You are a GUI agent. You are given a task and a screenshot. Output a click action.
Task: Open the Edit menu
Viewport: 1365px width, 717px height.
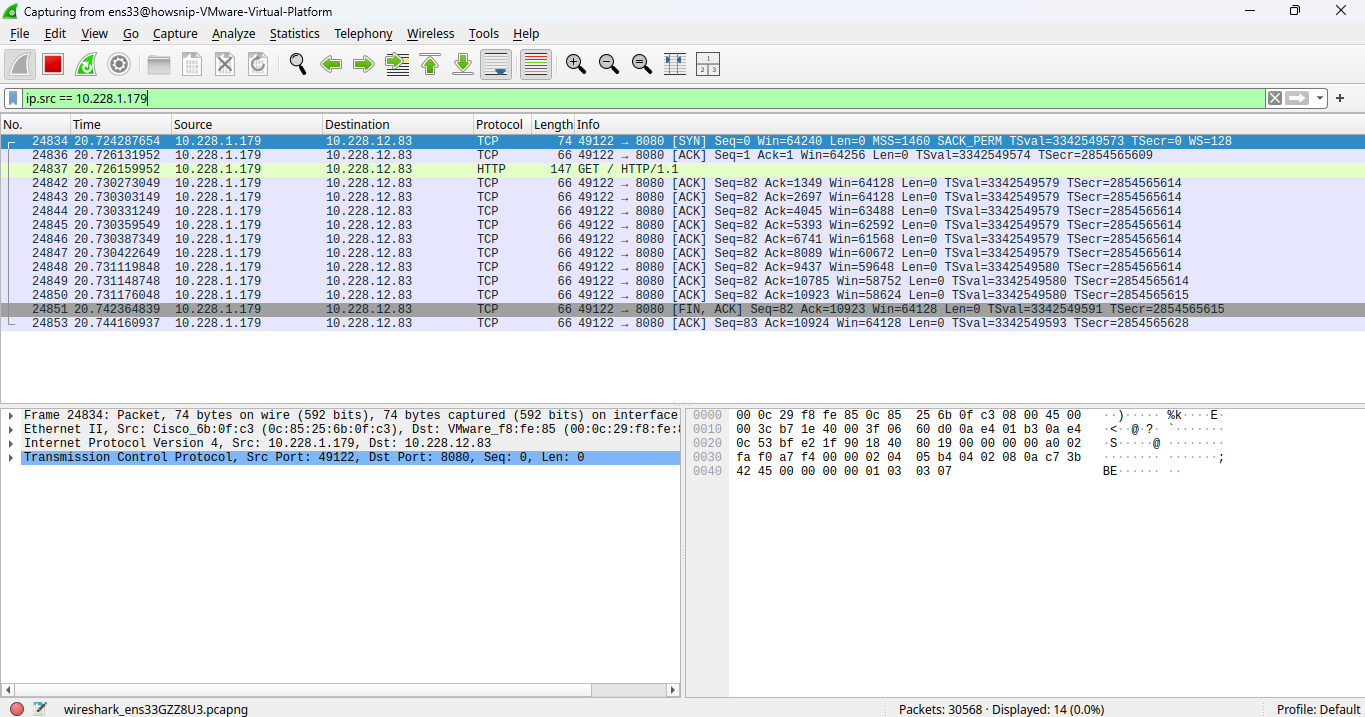click(x=55, y=34)
